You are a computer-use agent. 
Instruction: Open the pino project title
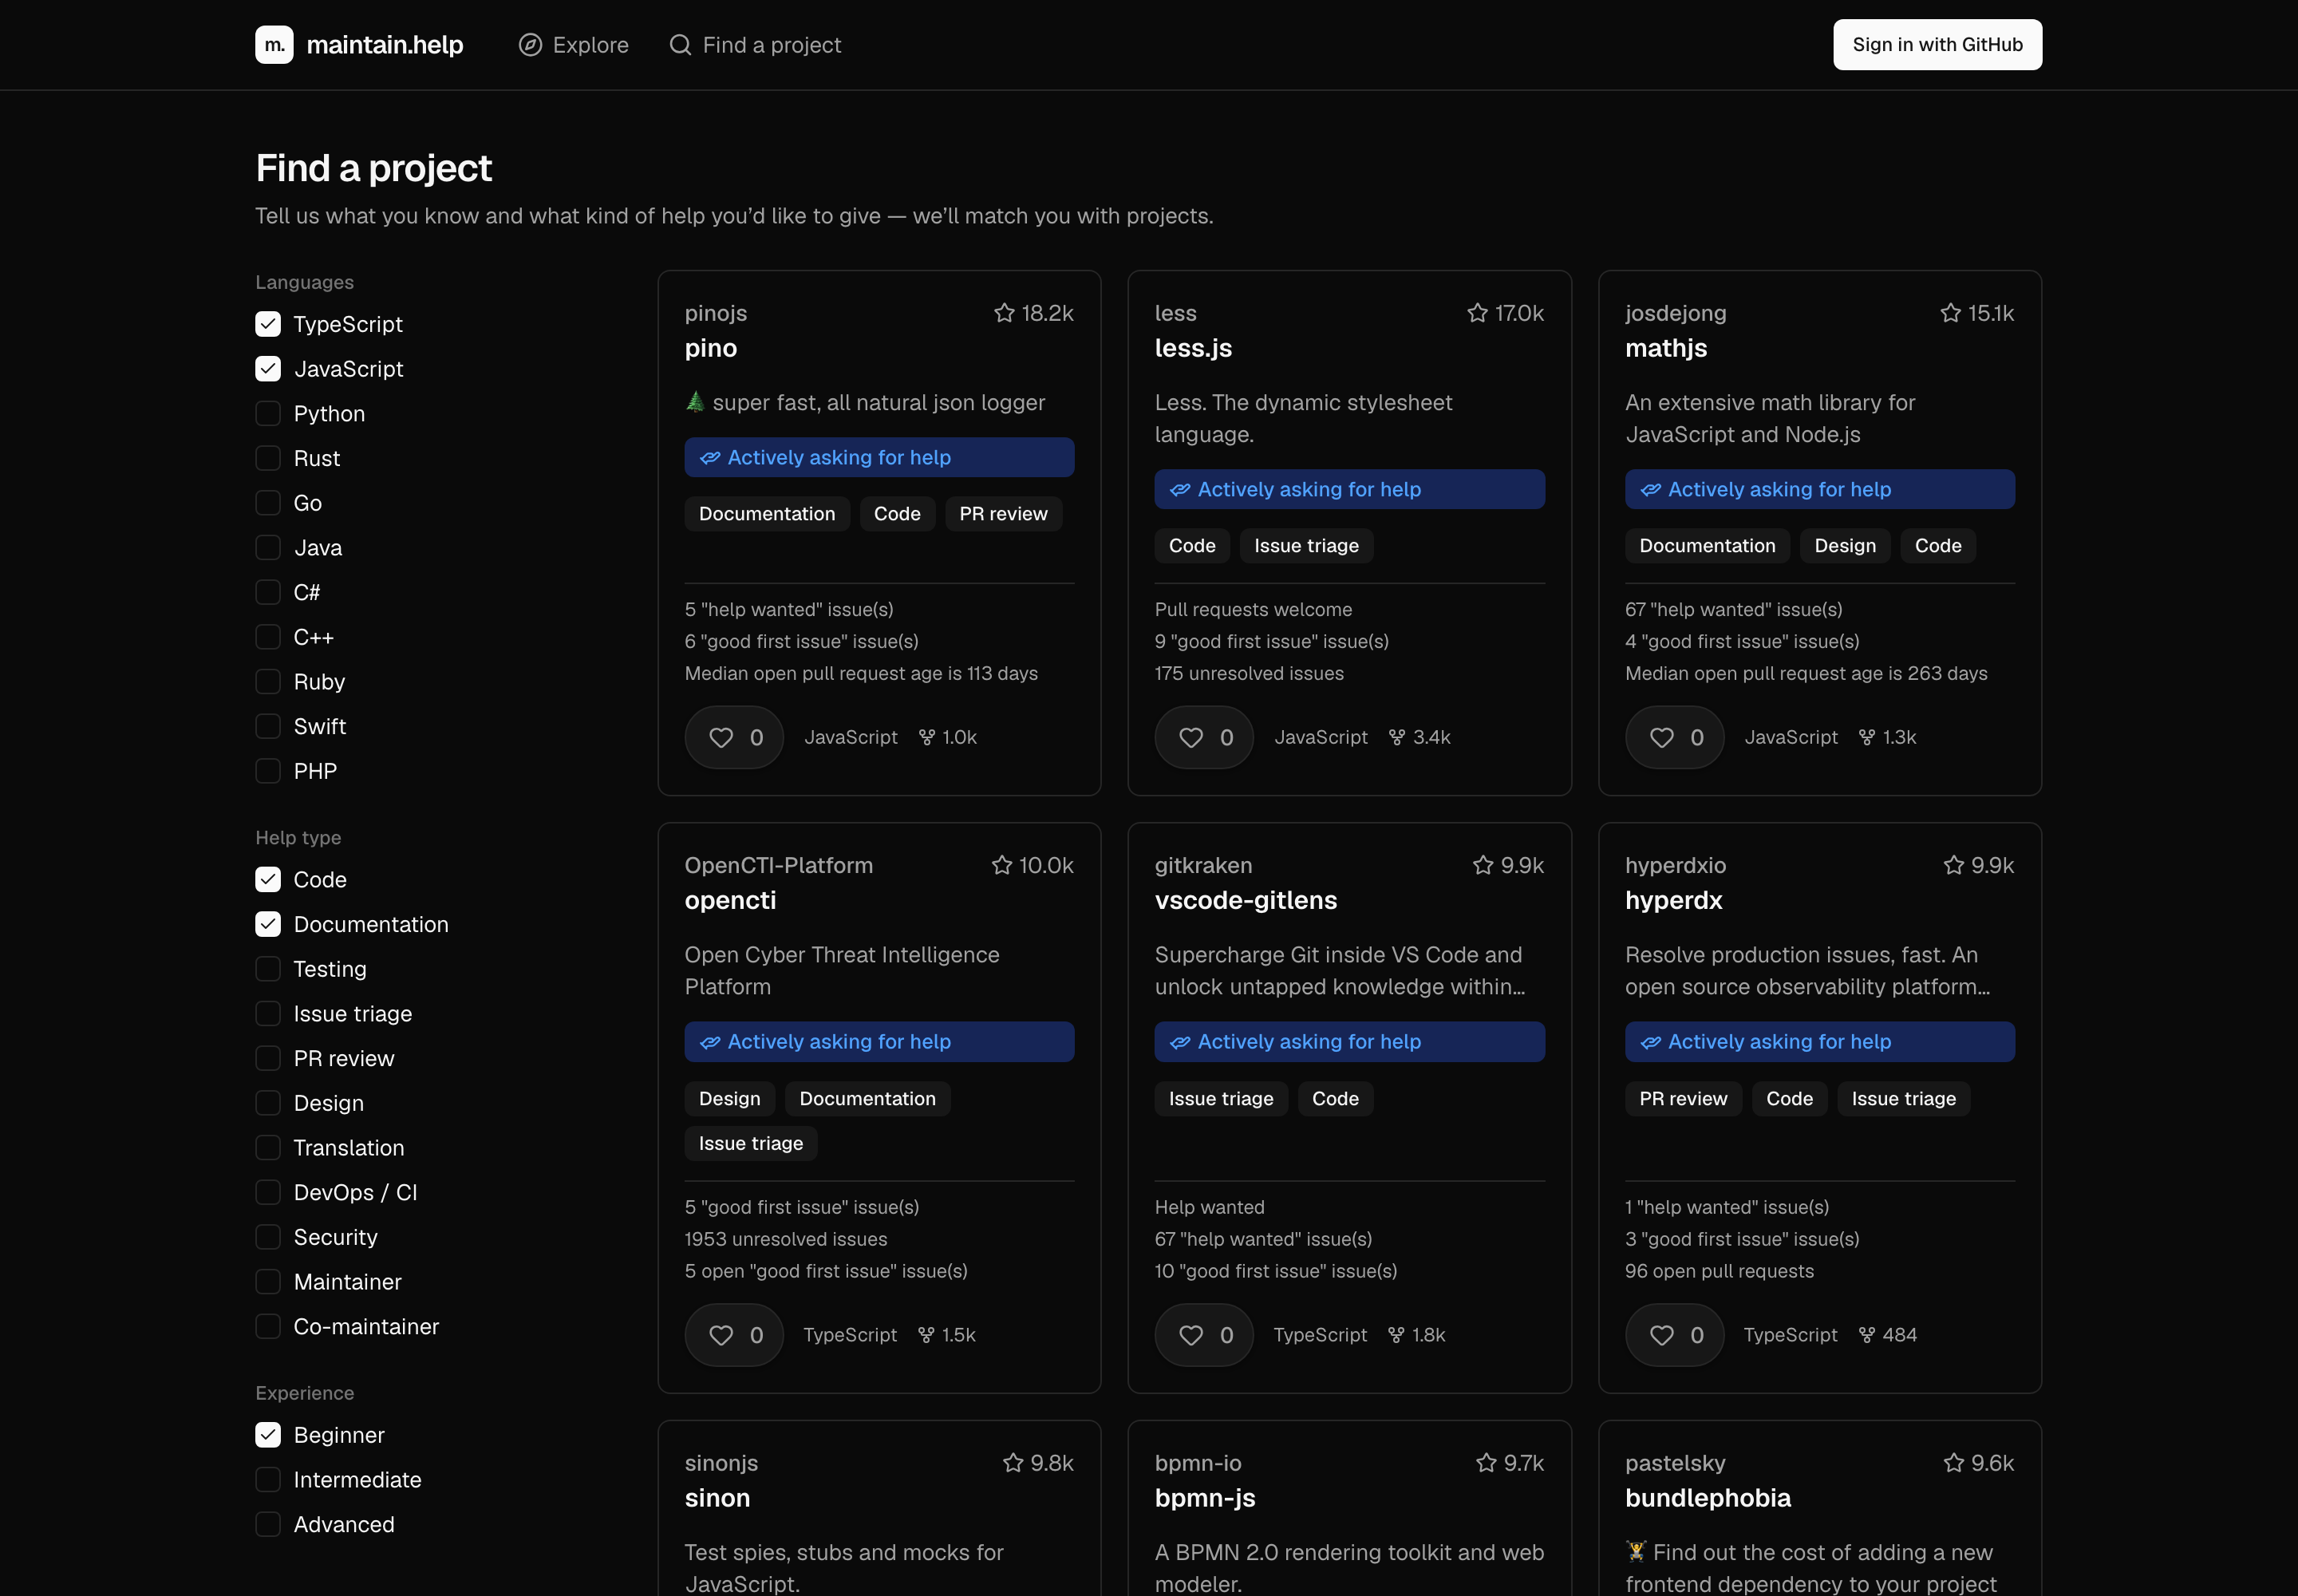click(711, 348)
